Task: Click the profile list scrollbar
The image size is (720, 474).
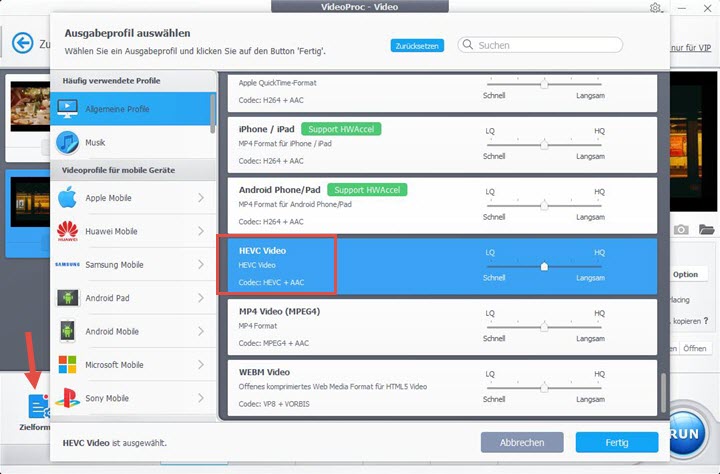Action: click(x=663, y=393)
